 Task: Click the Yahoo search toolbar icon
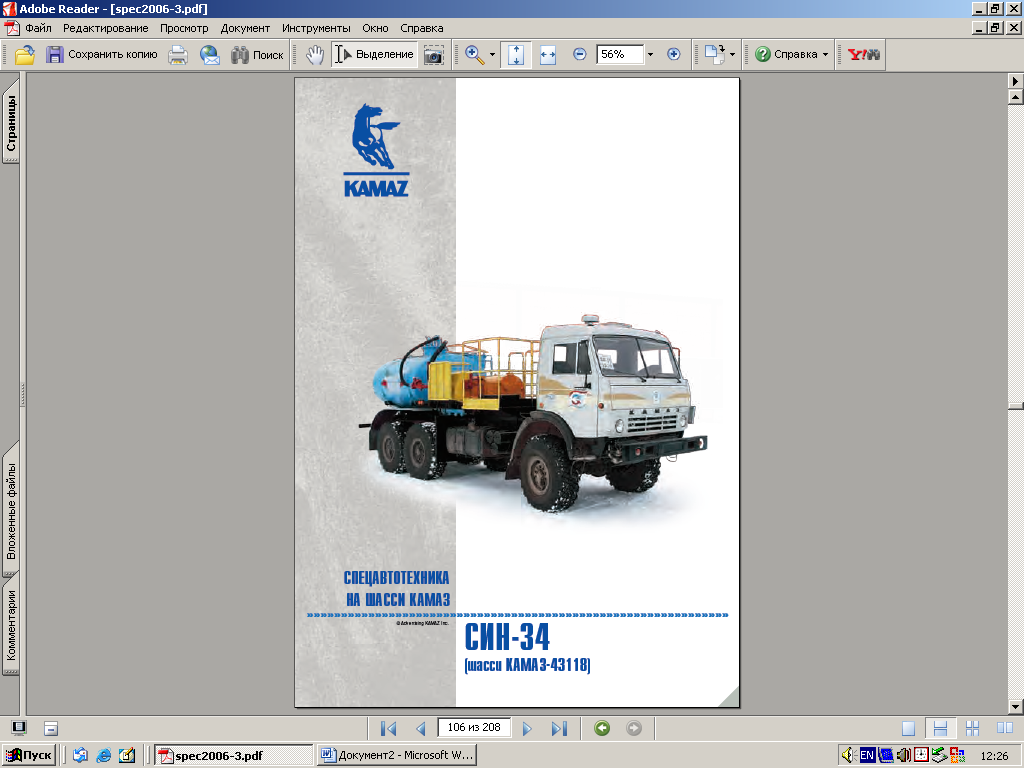tap(863, 54)
